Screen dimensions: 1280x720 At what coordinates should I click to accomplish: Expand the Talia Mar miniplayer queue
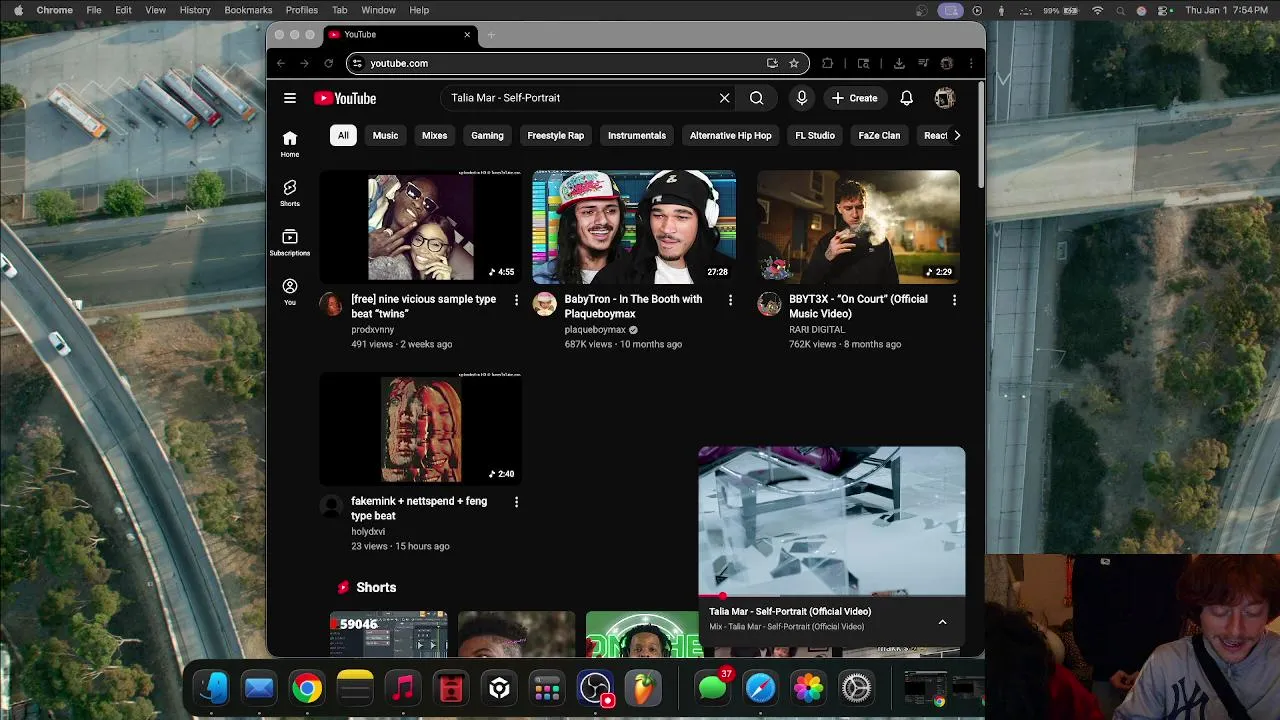[x=942, y=622]
